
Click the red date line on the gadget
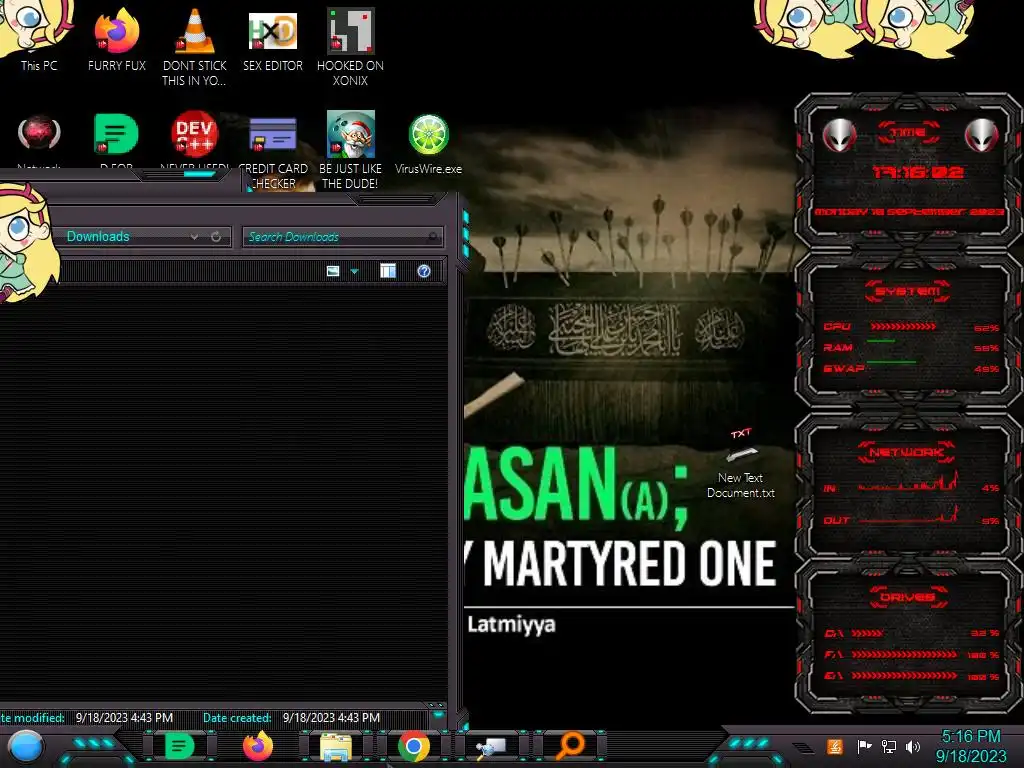908,212
